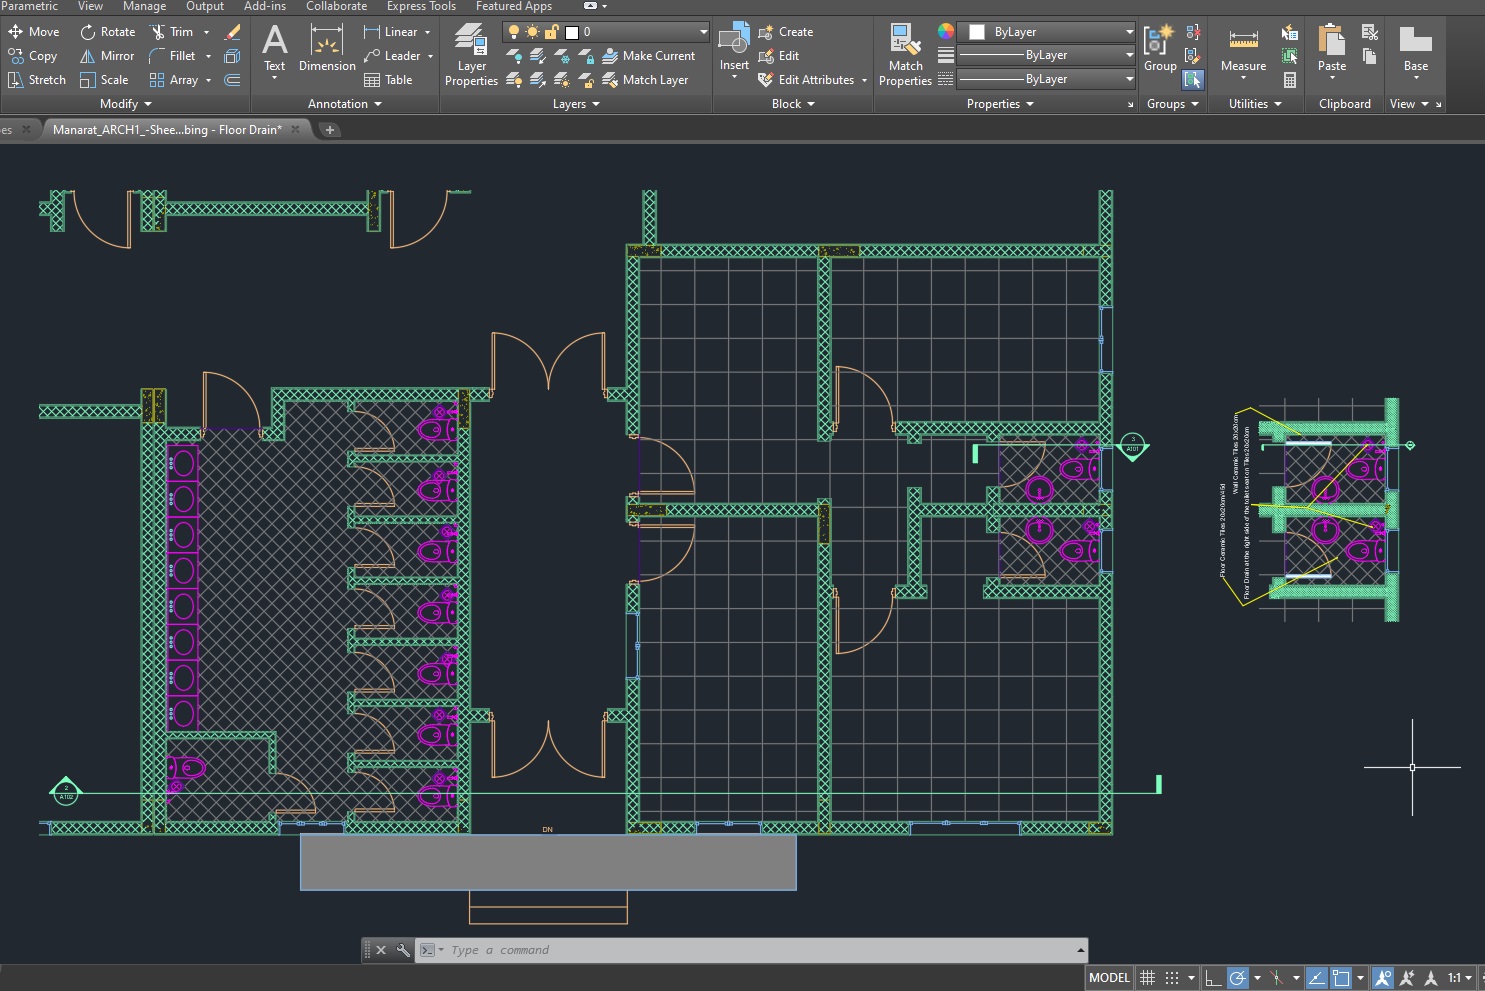Viewport: 1485px width, 991px height.
Task: Click Match Properties tool
Action: (905, 55)
